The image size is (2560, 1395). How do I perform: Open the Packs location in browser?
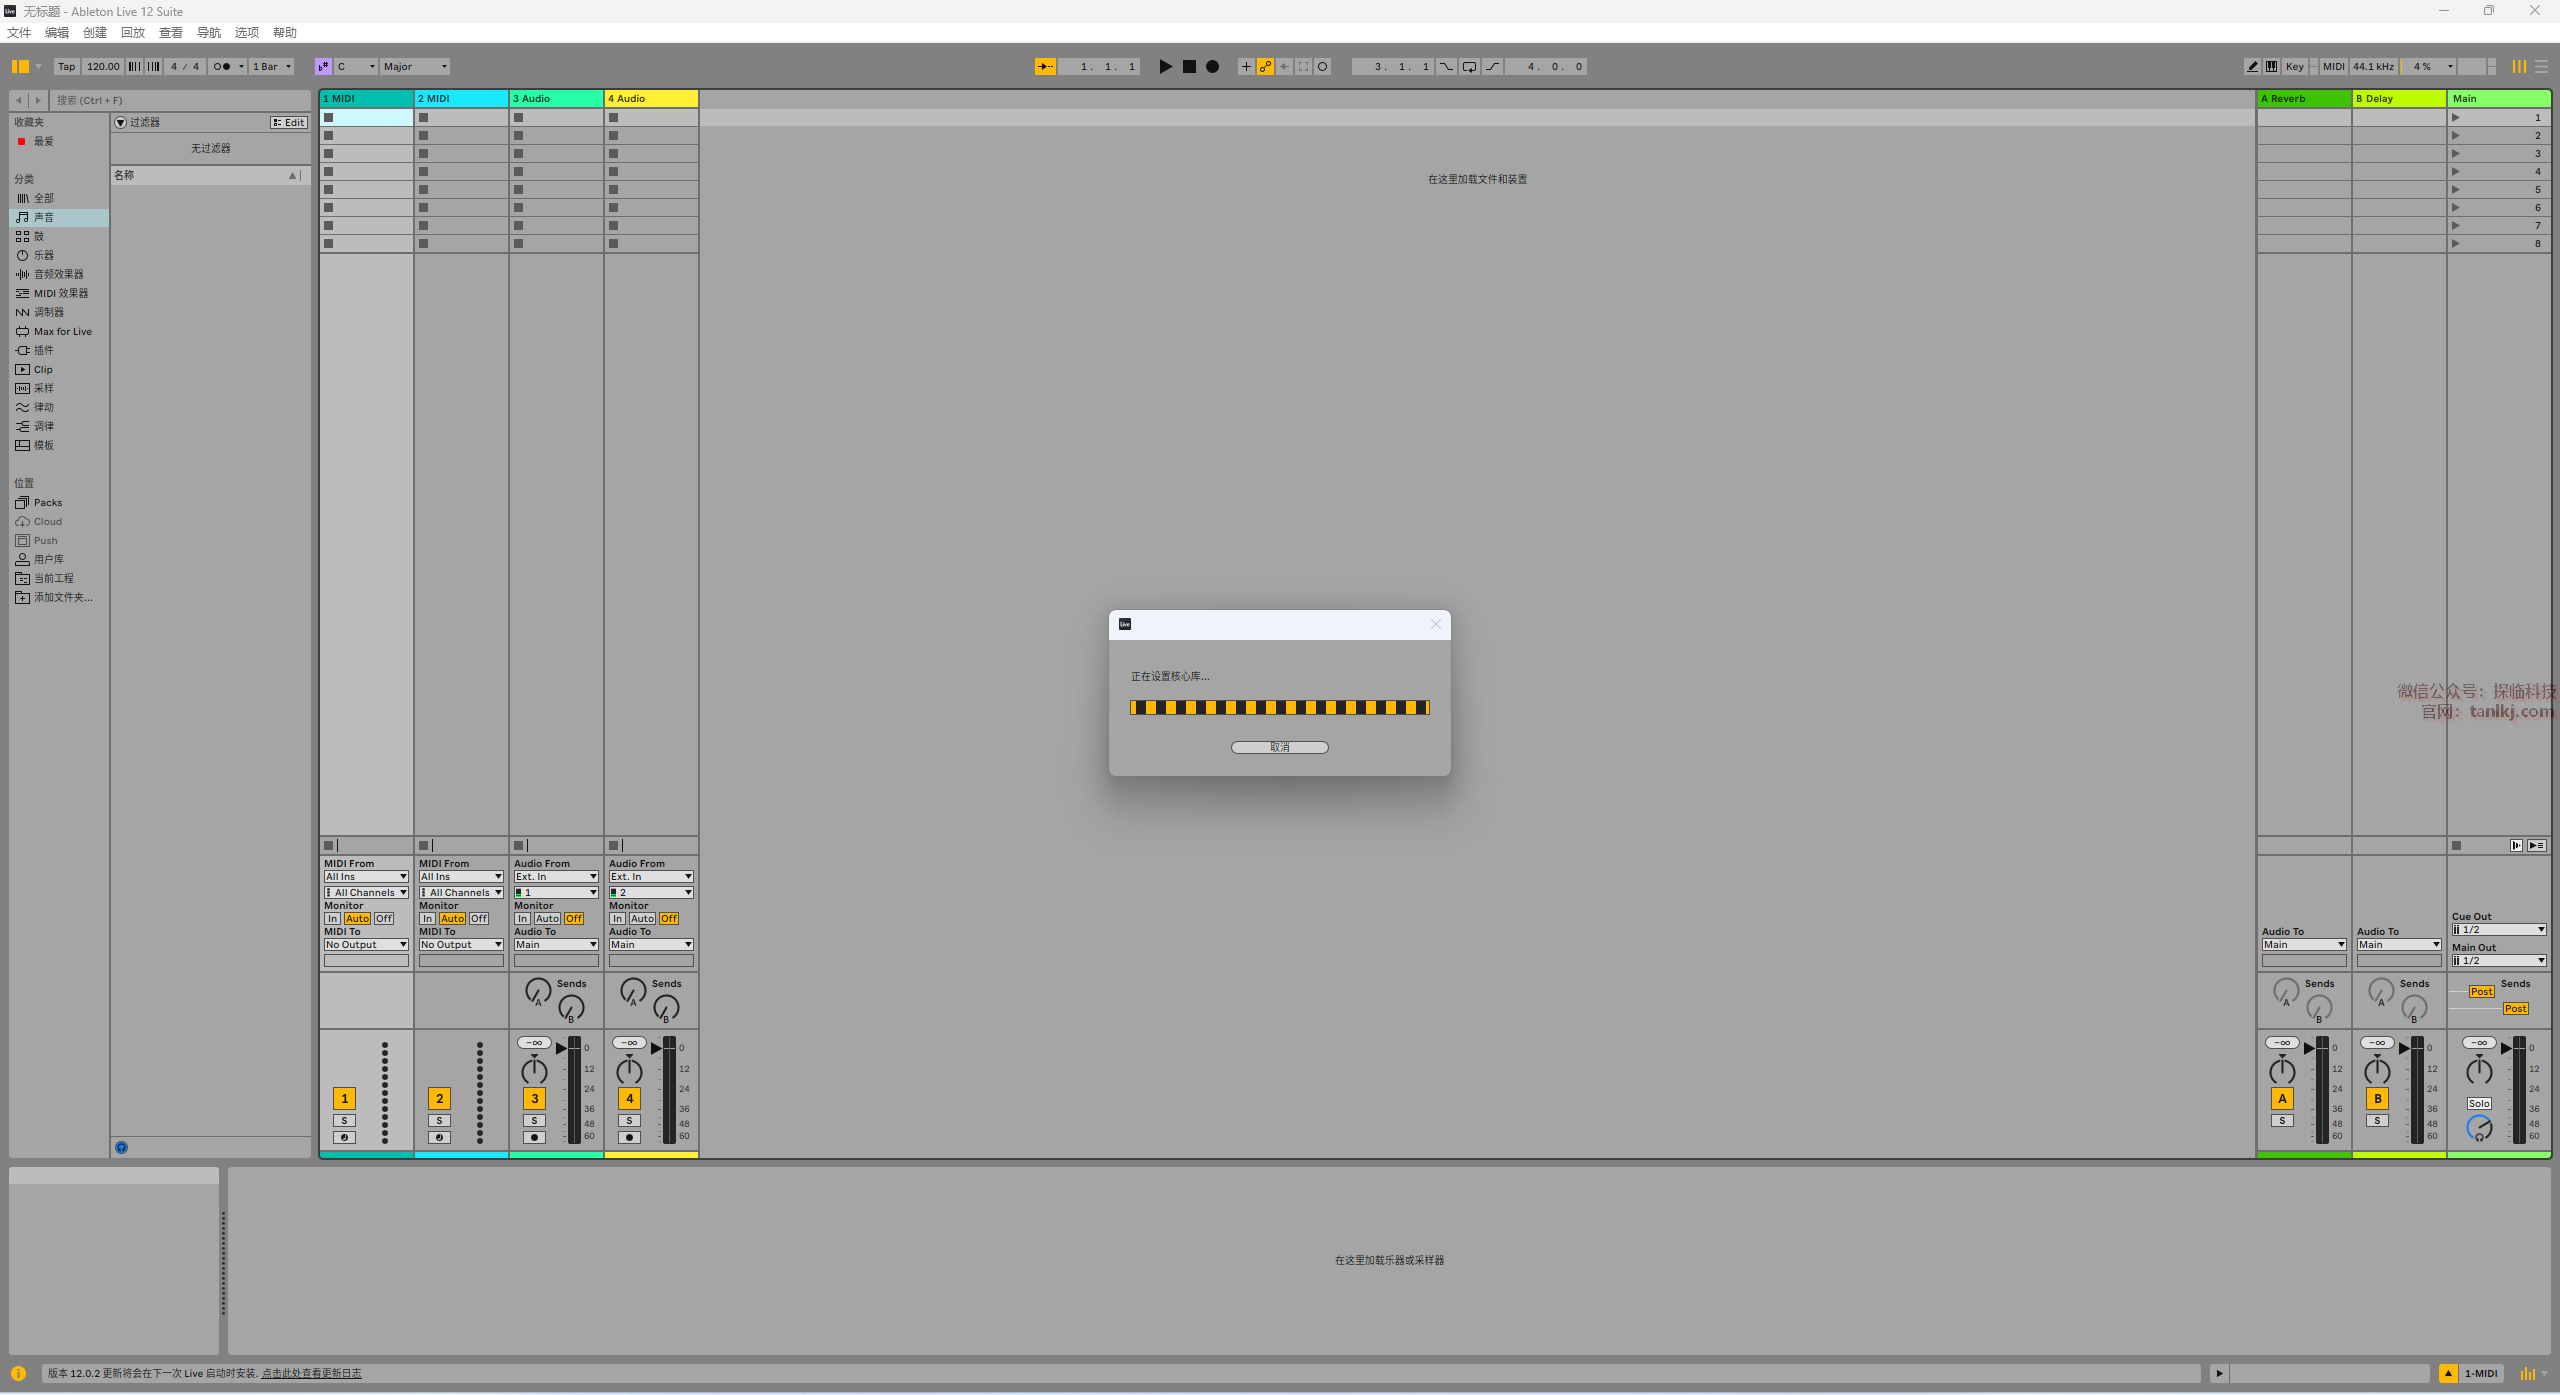[x=47, y=502]
